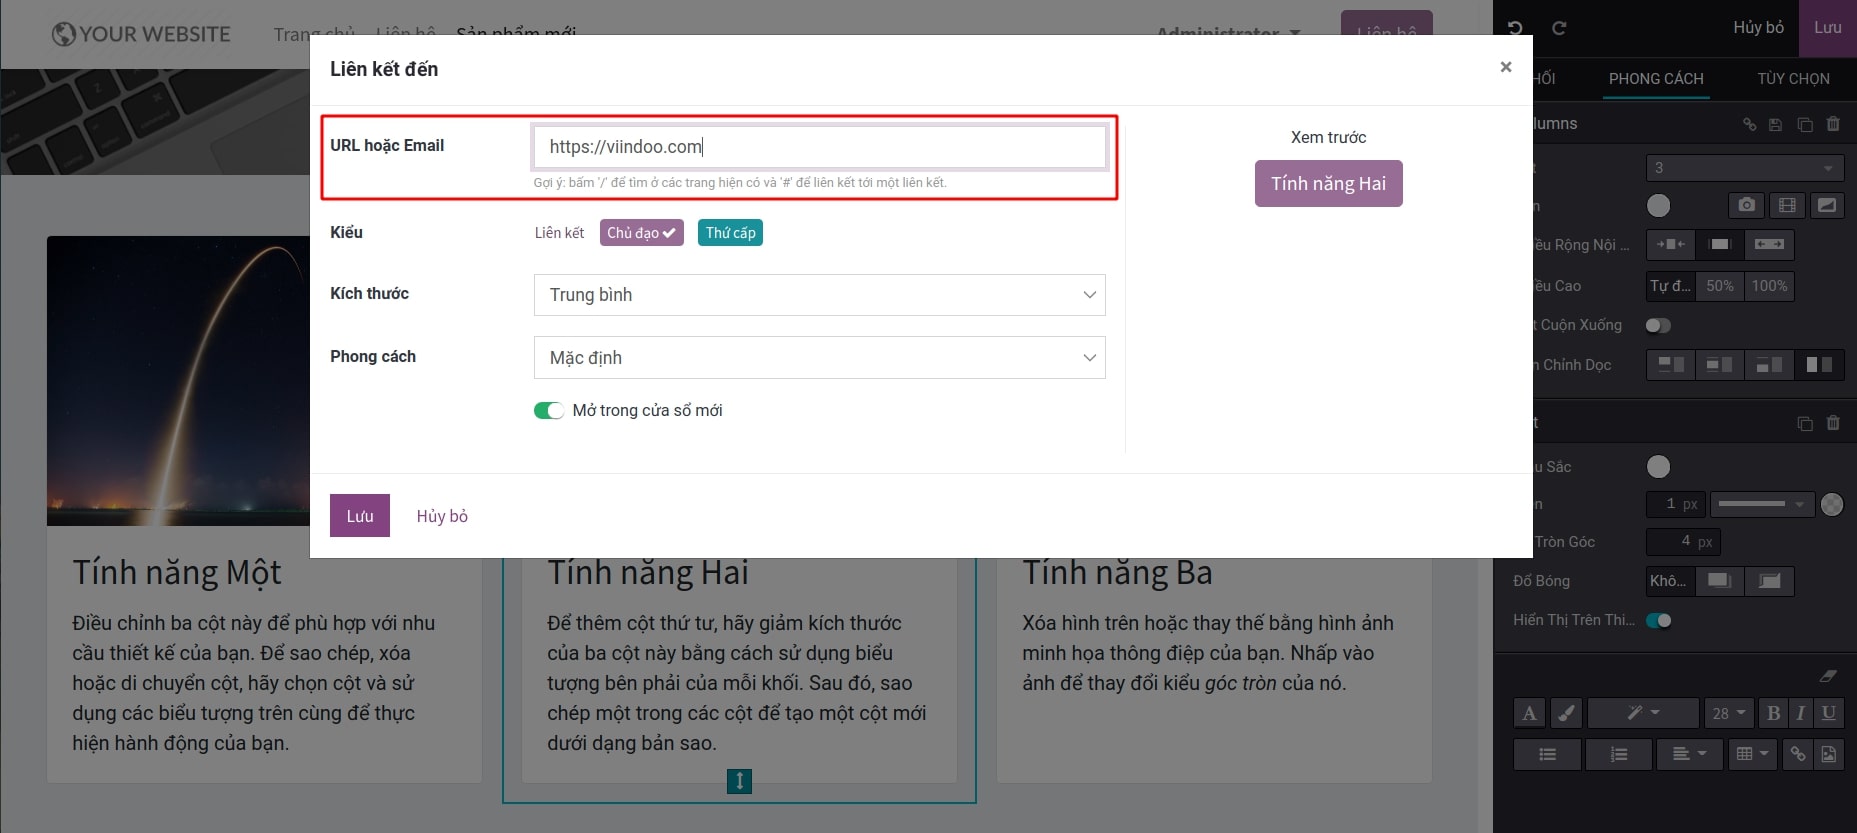The width and height of the screenshot is (1857, 833).
Task: Click the Columns save floppy icon
Action: pyautogui.click(x=1776, y=124)
